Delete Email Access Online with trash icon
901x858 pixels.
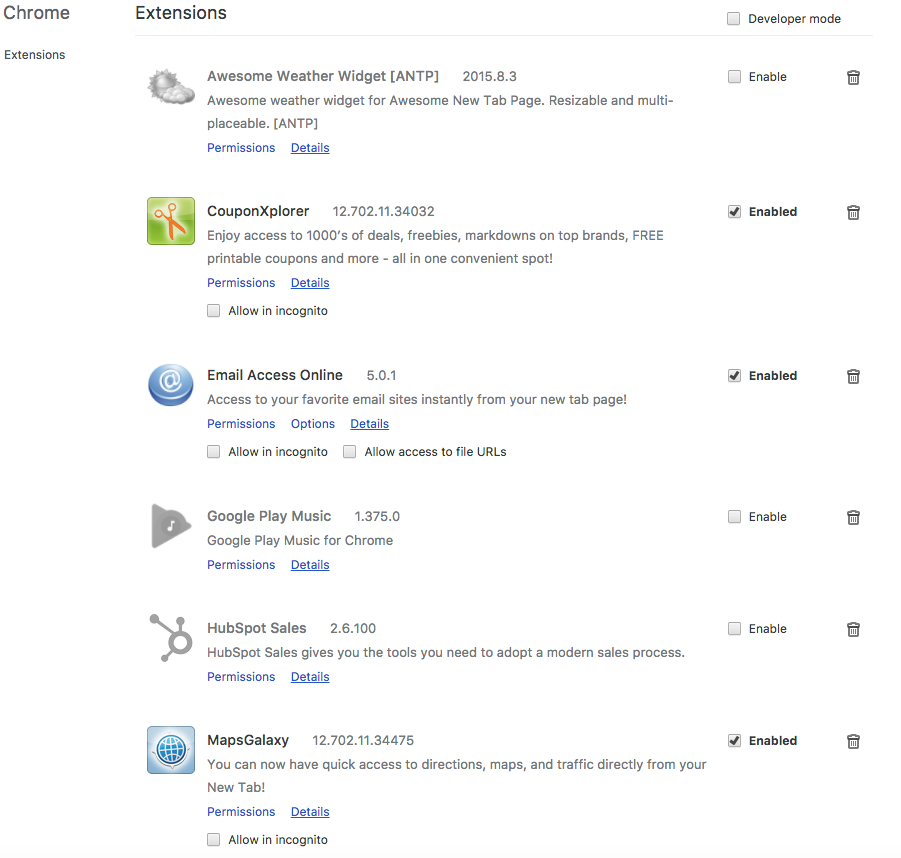click(853, 376)
